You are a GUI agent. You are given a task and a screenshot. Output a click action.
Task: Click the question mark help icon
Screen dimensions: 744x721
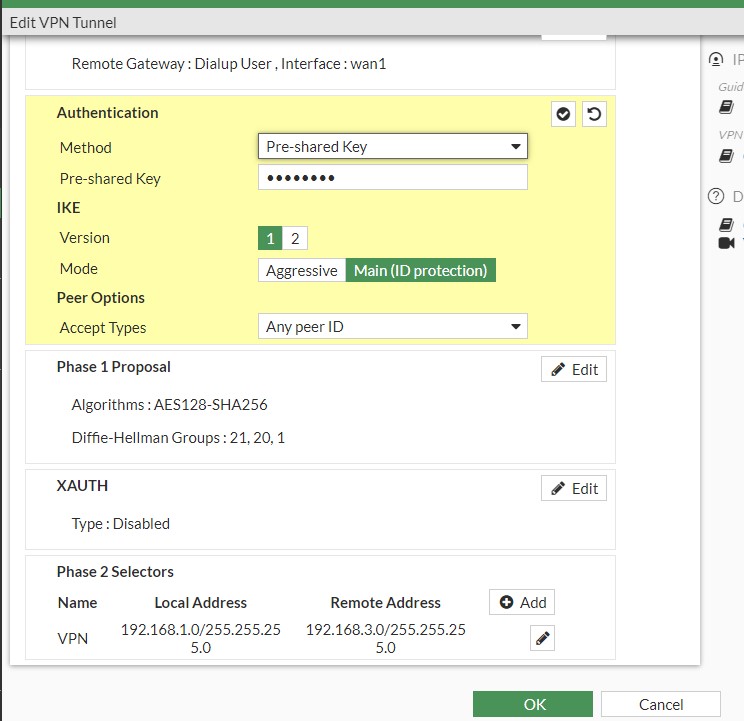[x=716, y=197]
